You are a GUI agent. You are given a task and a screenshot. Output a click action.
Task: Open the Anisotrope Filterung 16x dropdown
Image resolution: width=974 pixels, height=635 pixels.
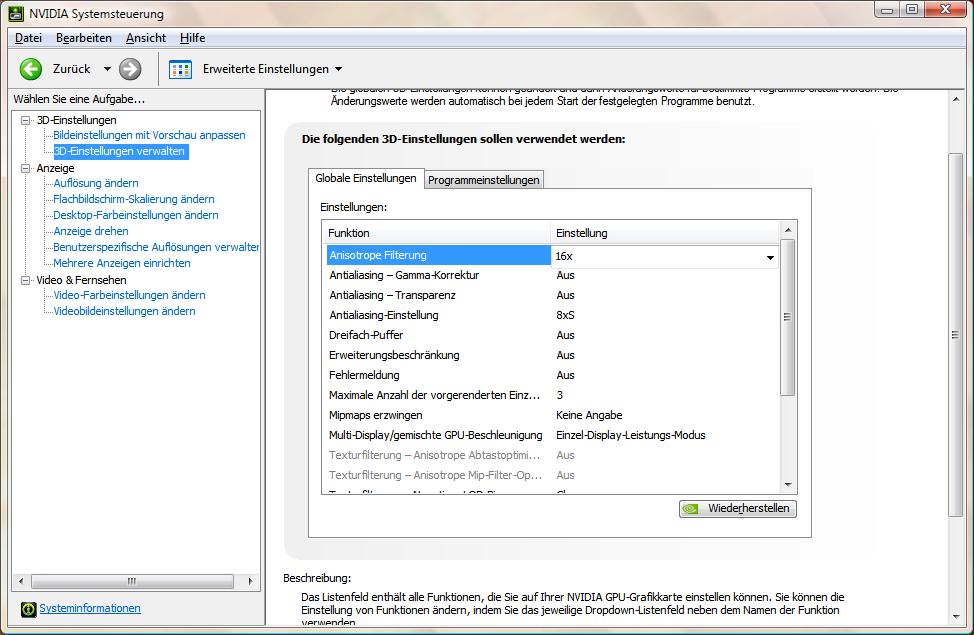click(x=770, y=257)
